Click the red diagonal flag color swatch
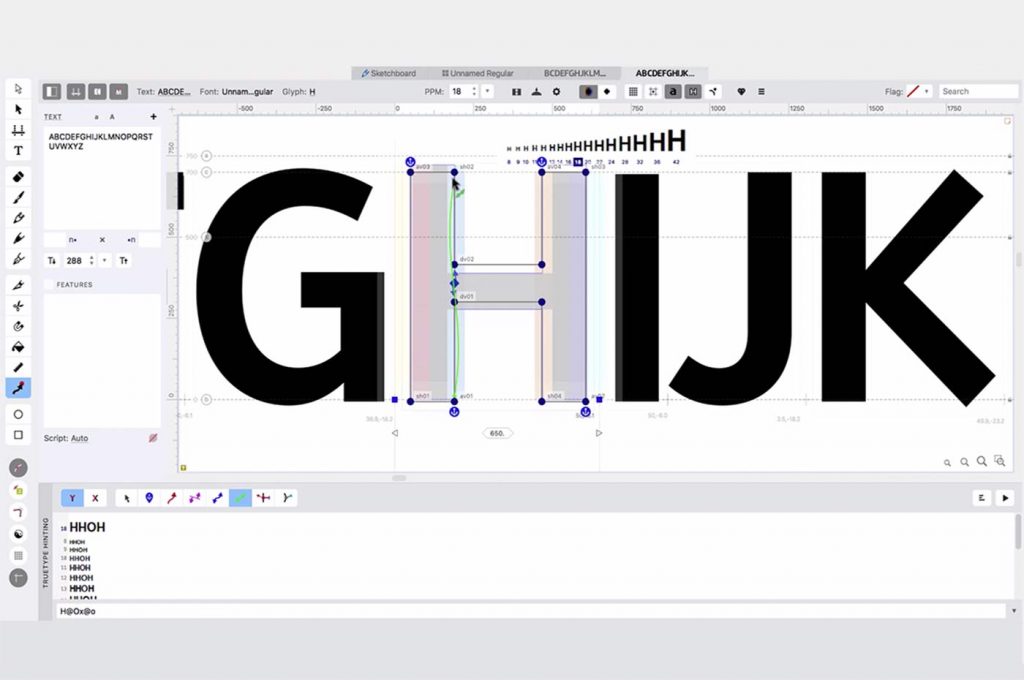 913,90
